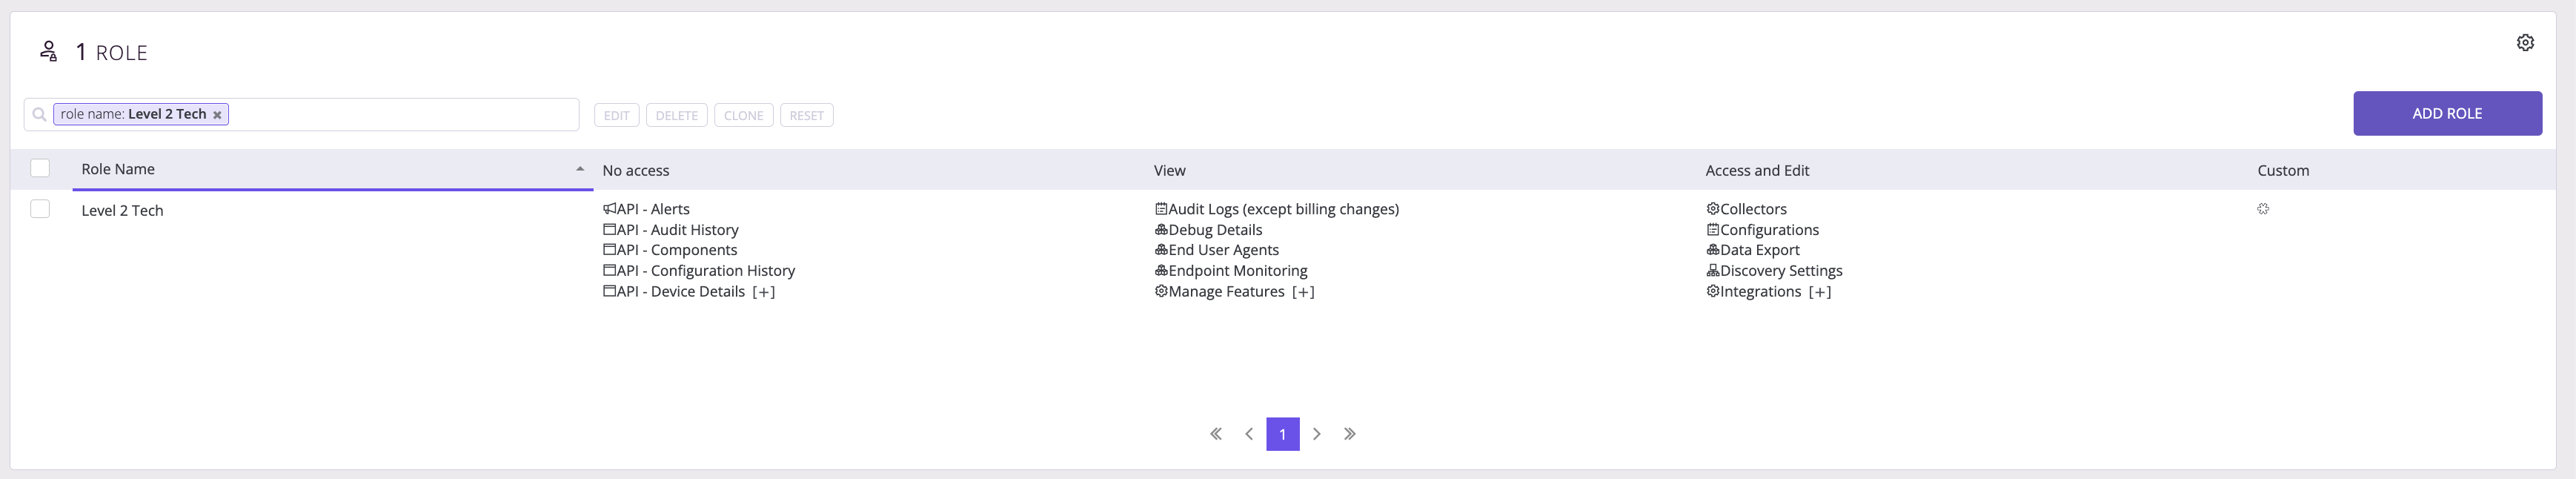Click the Custom column puzzle icon

(2263, 209)
